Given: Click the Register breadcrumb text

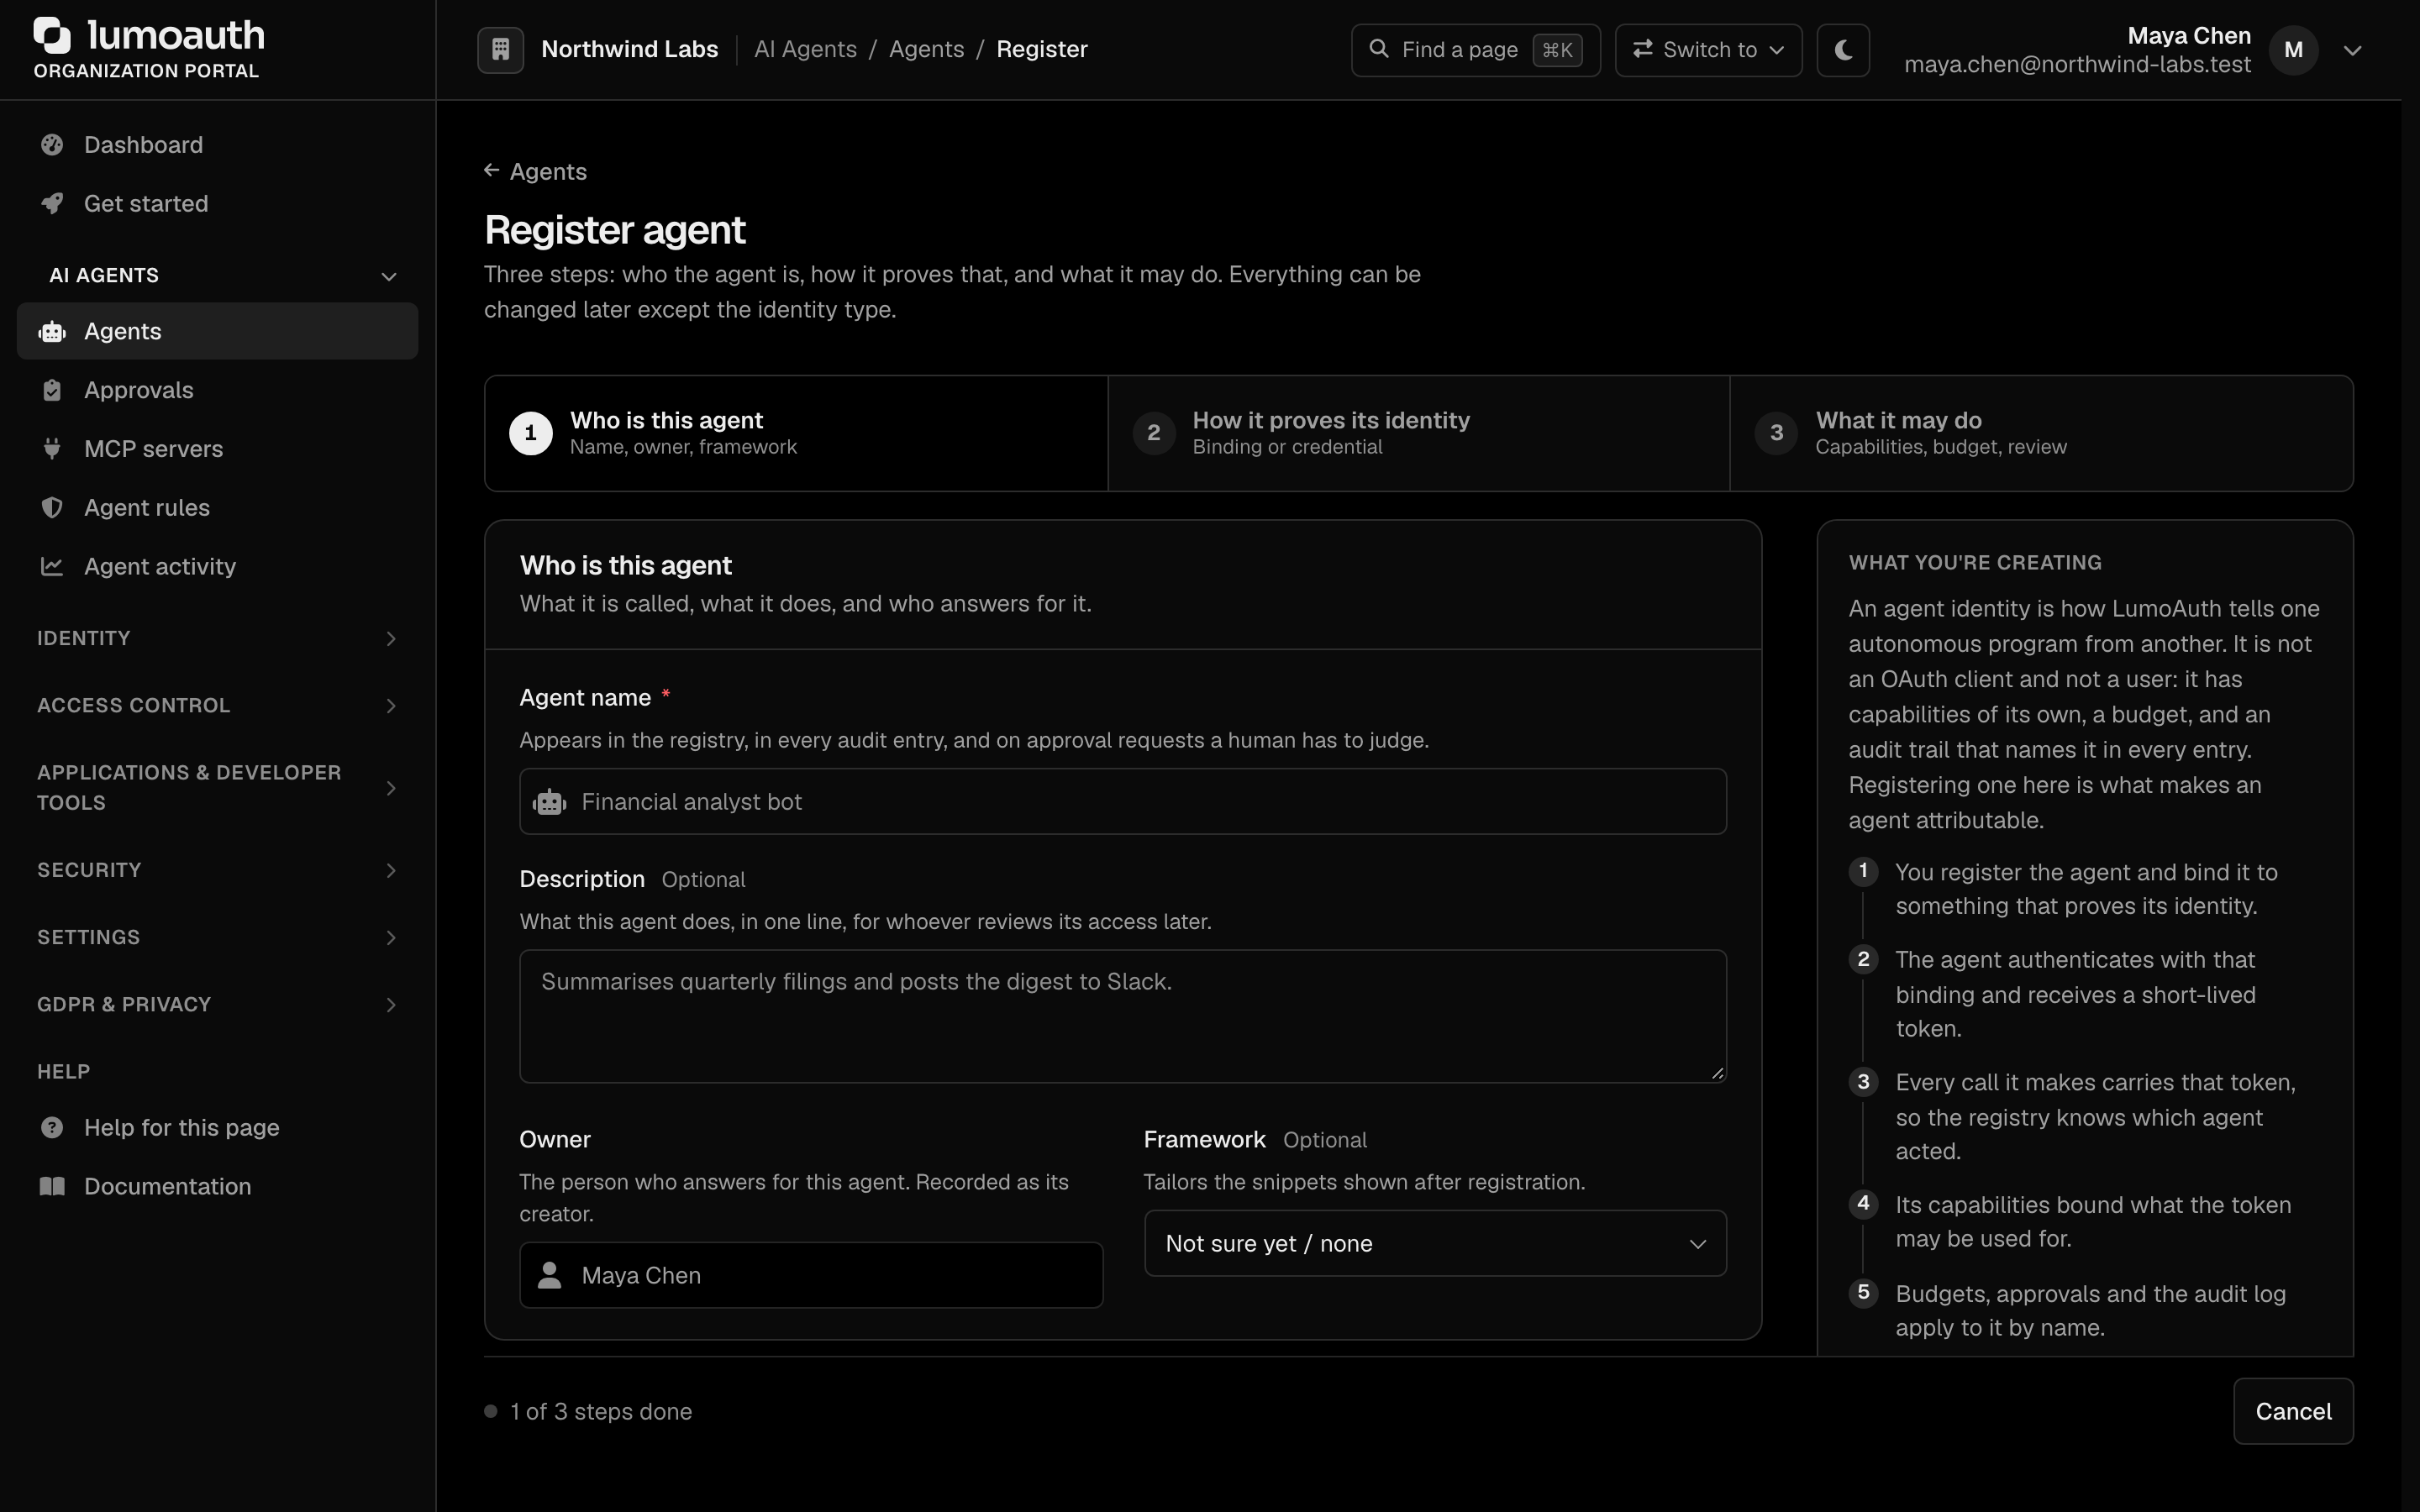Looking at the screenshot, I should coord(1041,49).
